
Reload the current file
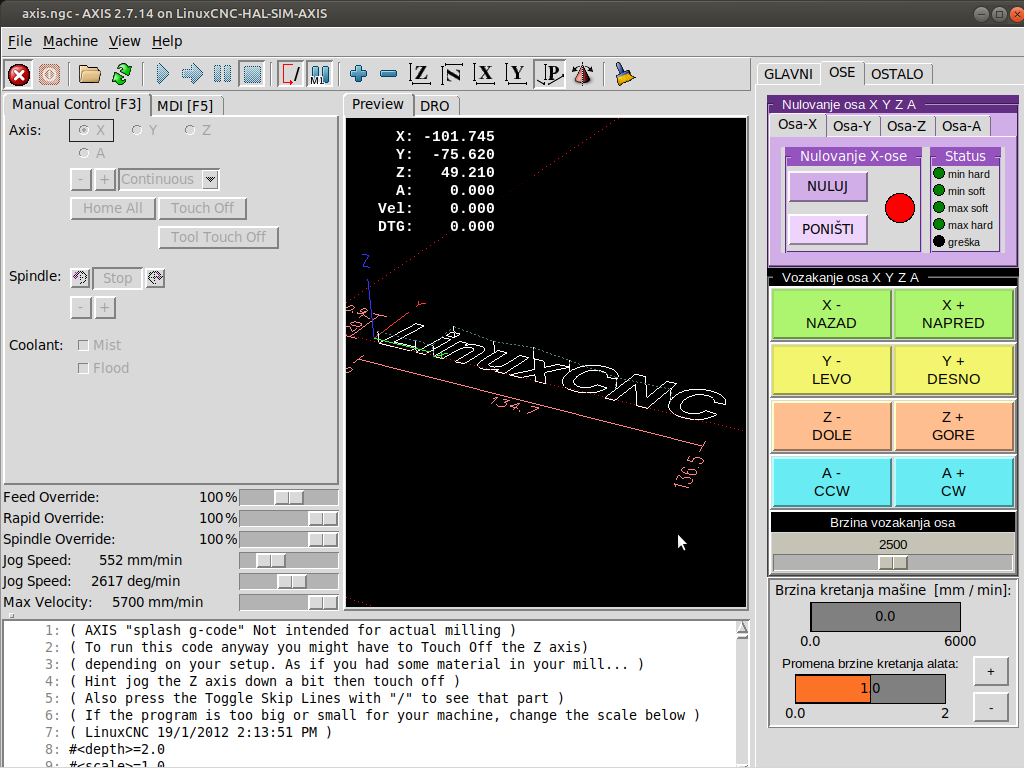click(121, 74)
